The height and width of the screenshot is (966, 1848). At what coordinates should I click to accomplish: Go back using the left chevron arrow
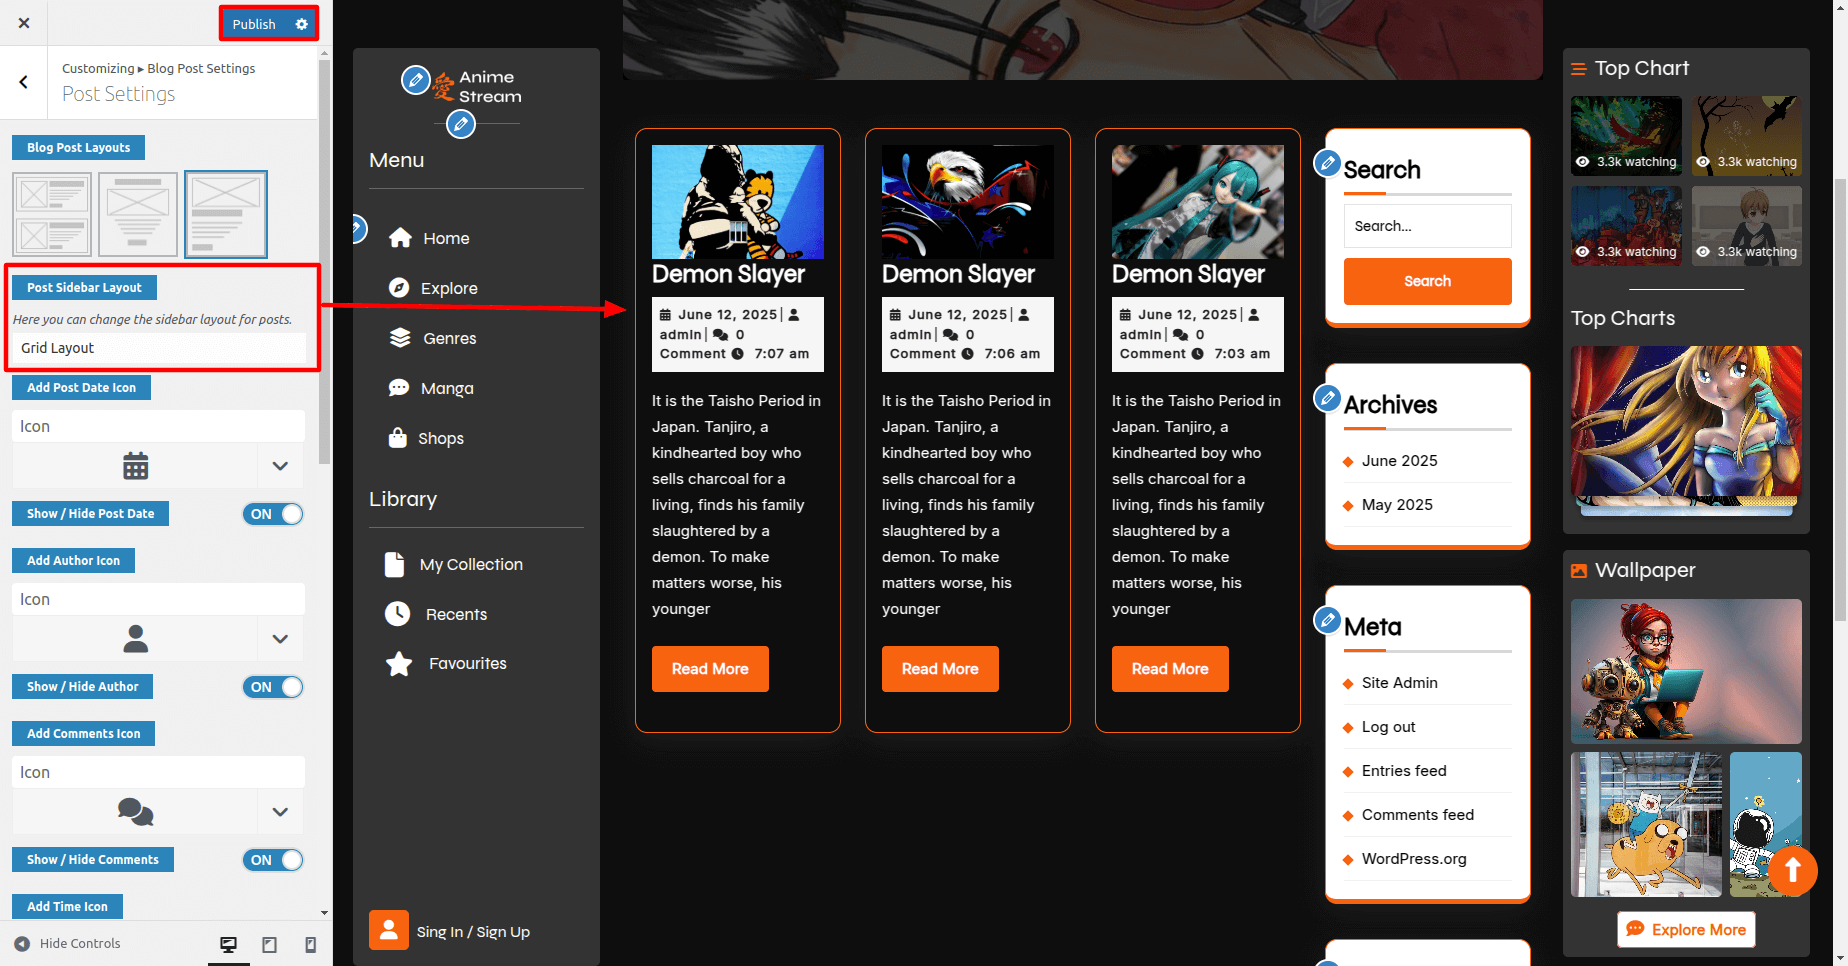click(x=24, y=82)
